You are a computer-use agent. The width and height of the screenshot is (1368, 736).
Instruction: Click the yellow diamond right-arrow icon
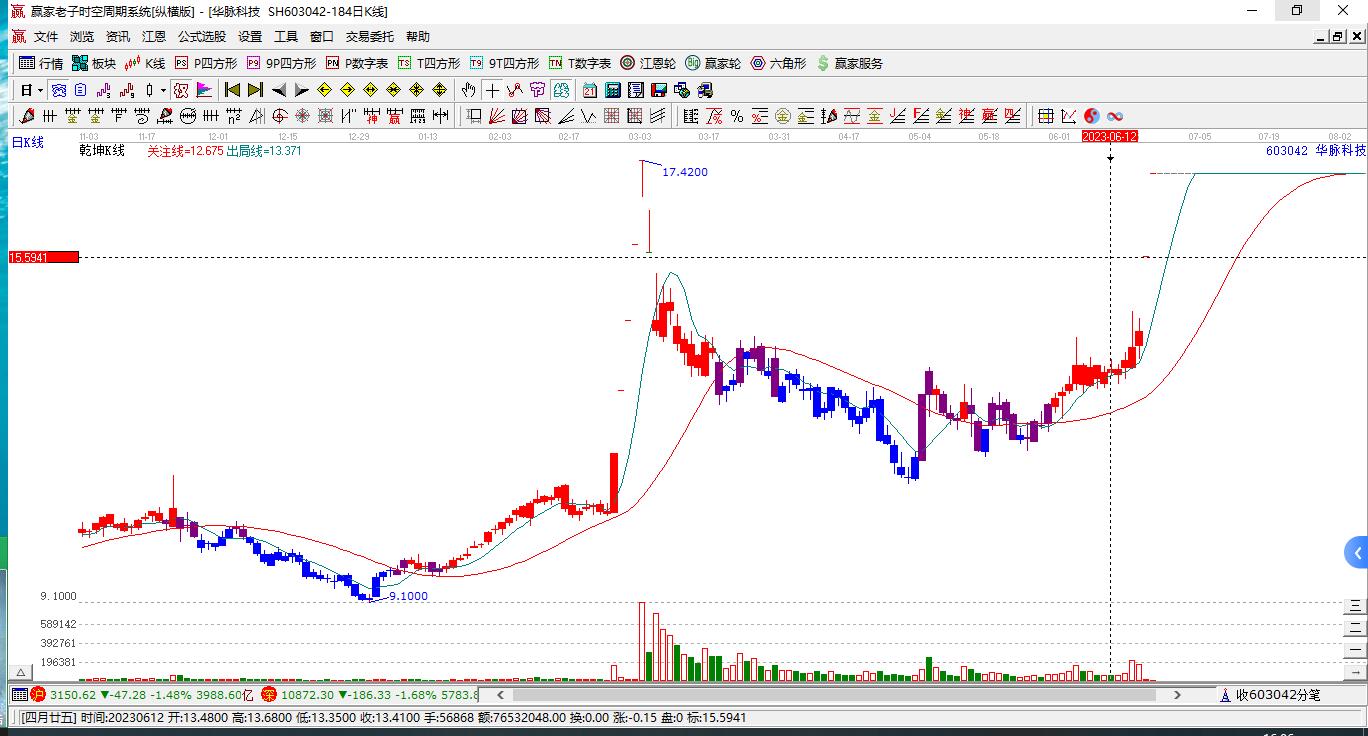point(347,90)
